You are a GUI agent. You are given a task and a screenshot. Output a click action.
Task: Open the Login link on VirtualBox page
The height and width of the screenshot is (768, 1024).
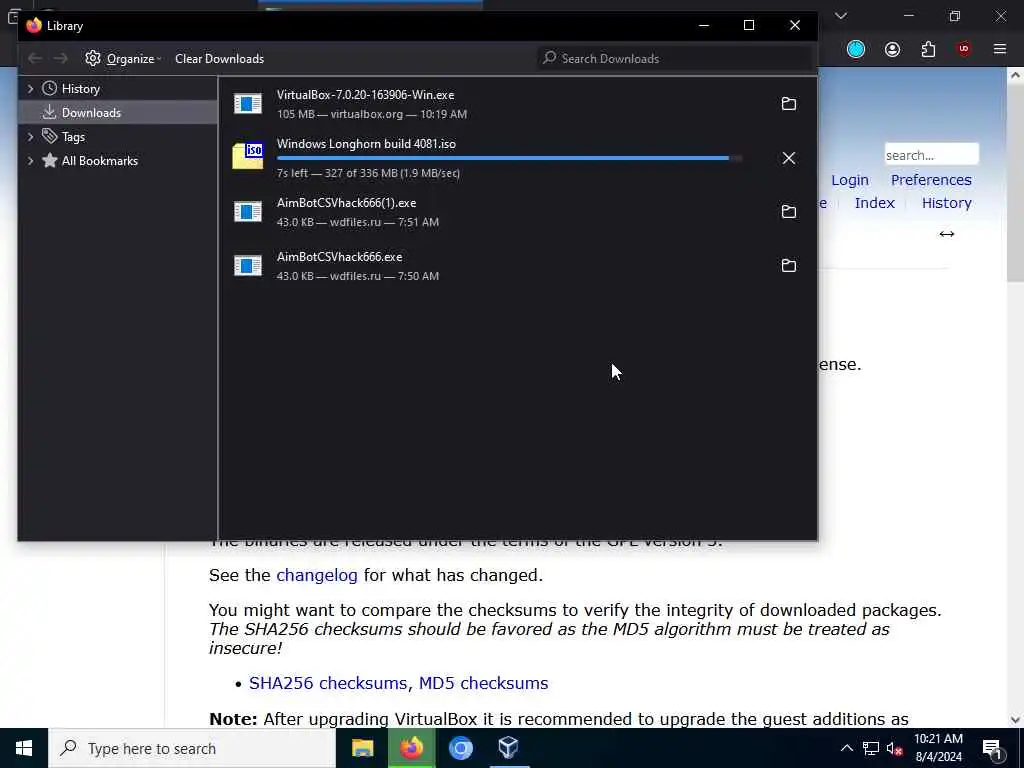click(x=850, y=180)
